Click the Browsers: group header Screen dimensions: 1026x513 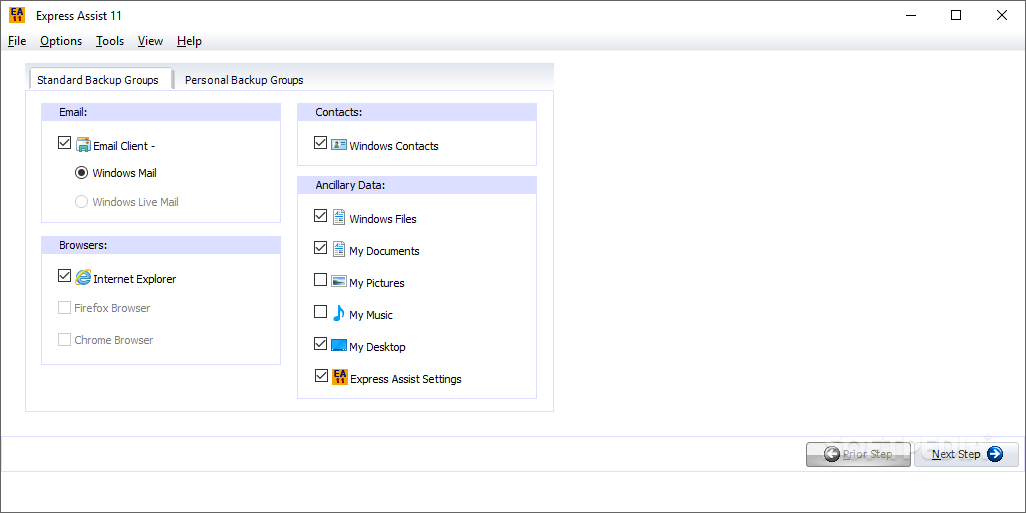click(161, 245)
